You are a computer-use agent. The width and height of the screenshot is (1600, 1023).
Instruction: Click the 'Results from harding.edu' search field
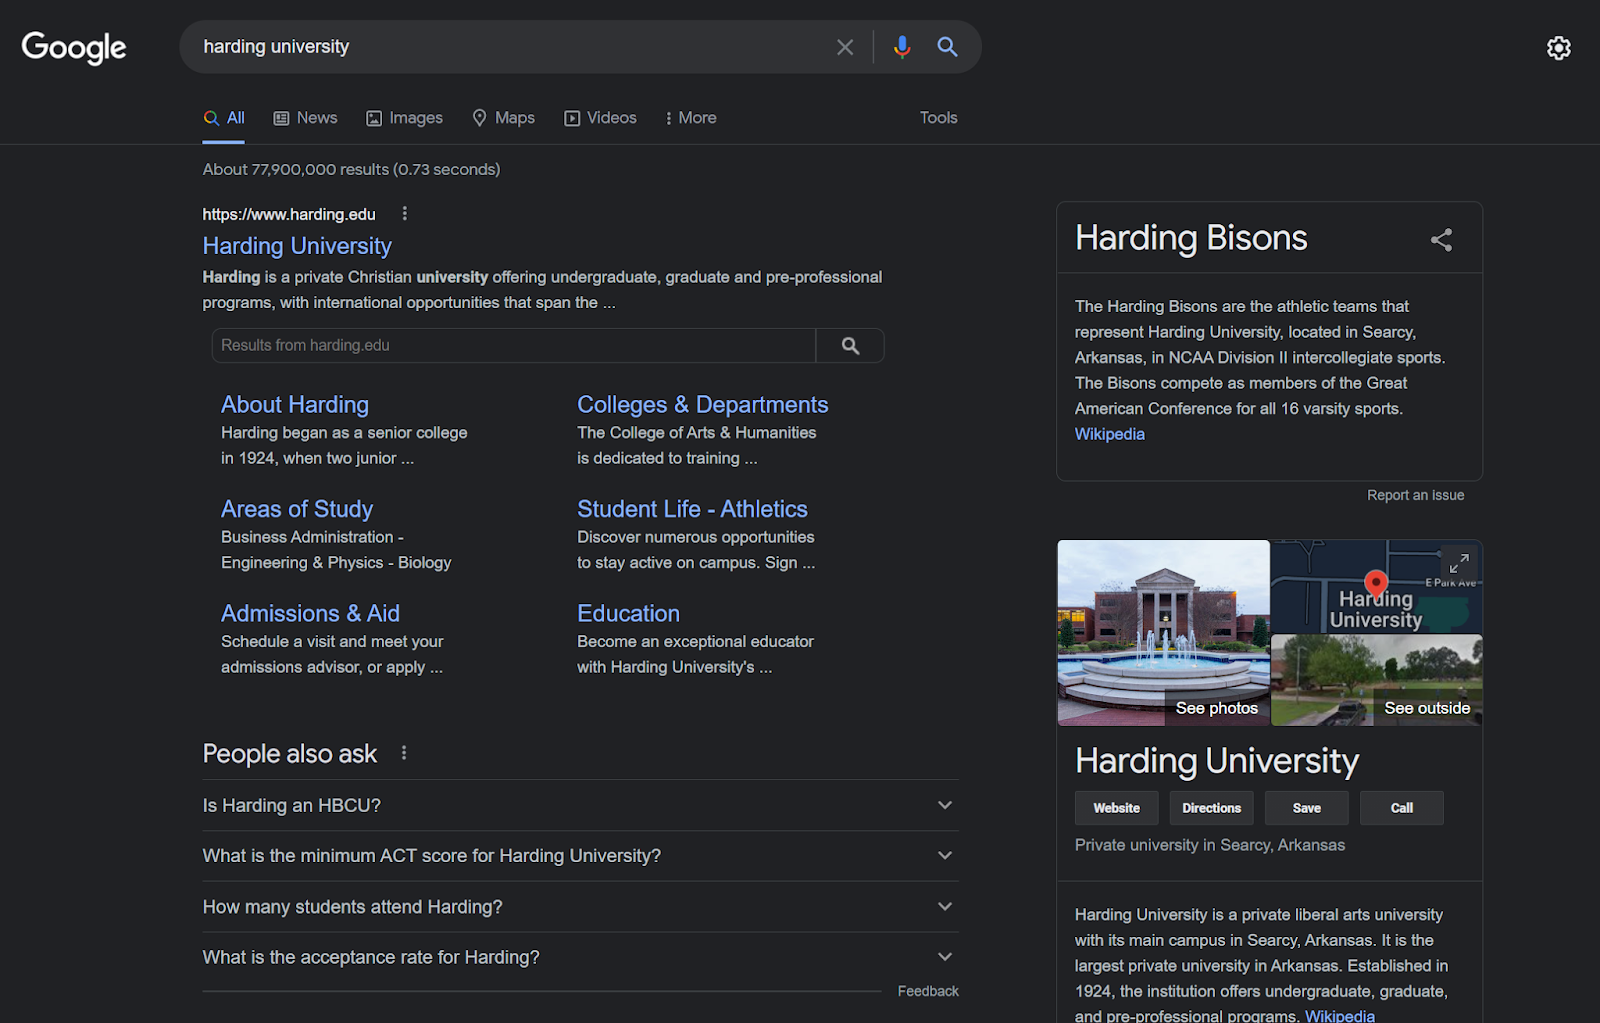click(x=514, y=345)
